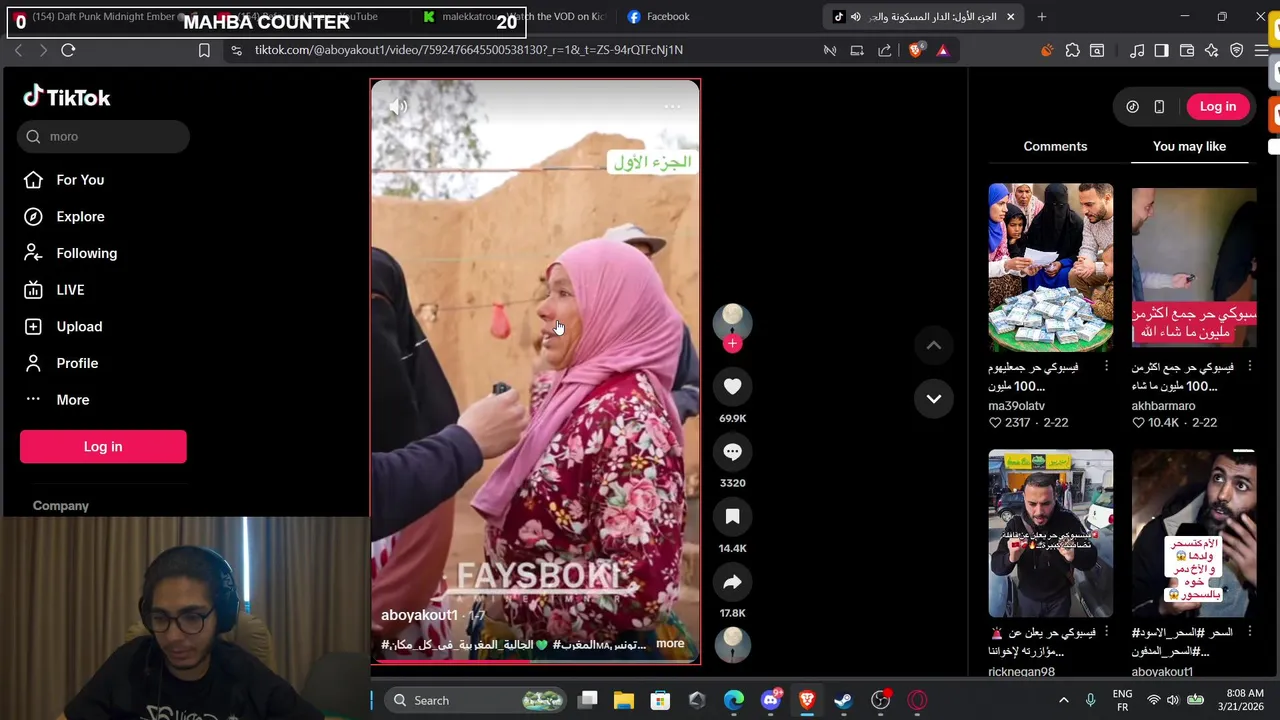Switch to the Comments tab
The image size is (1280, 720).
click(1055, 146)
